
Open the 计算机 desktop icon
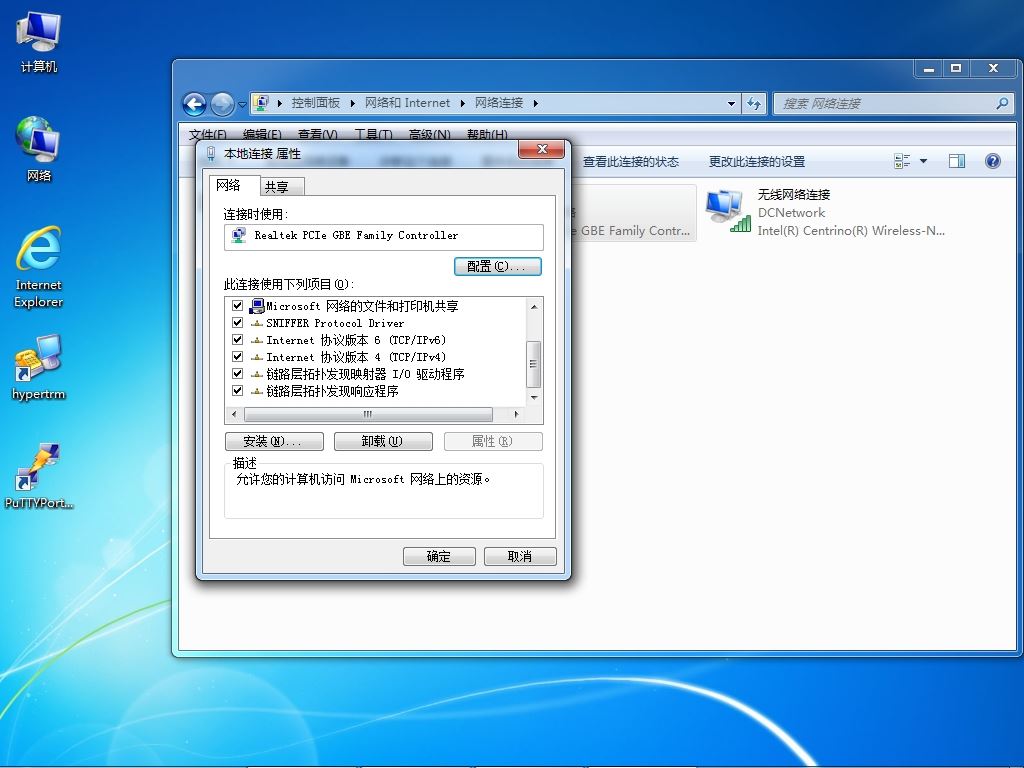click(x=39, y=41)
